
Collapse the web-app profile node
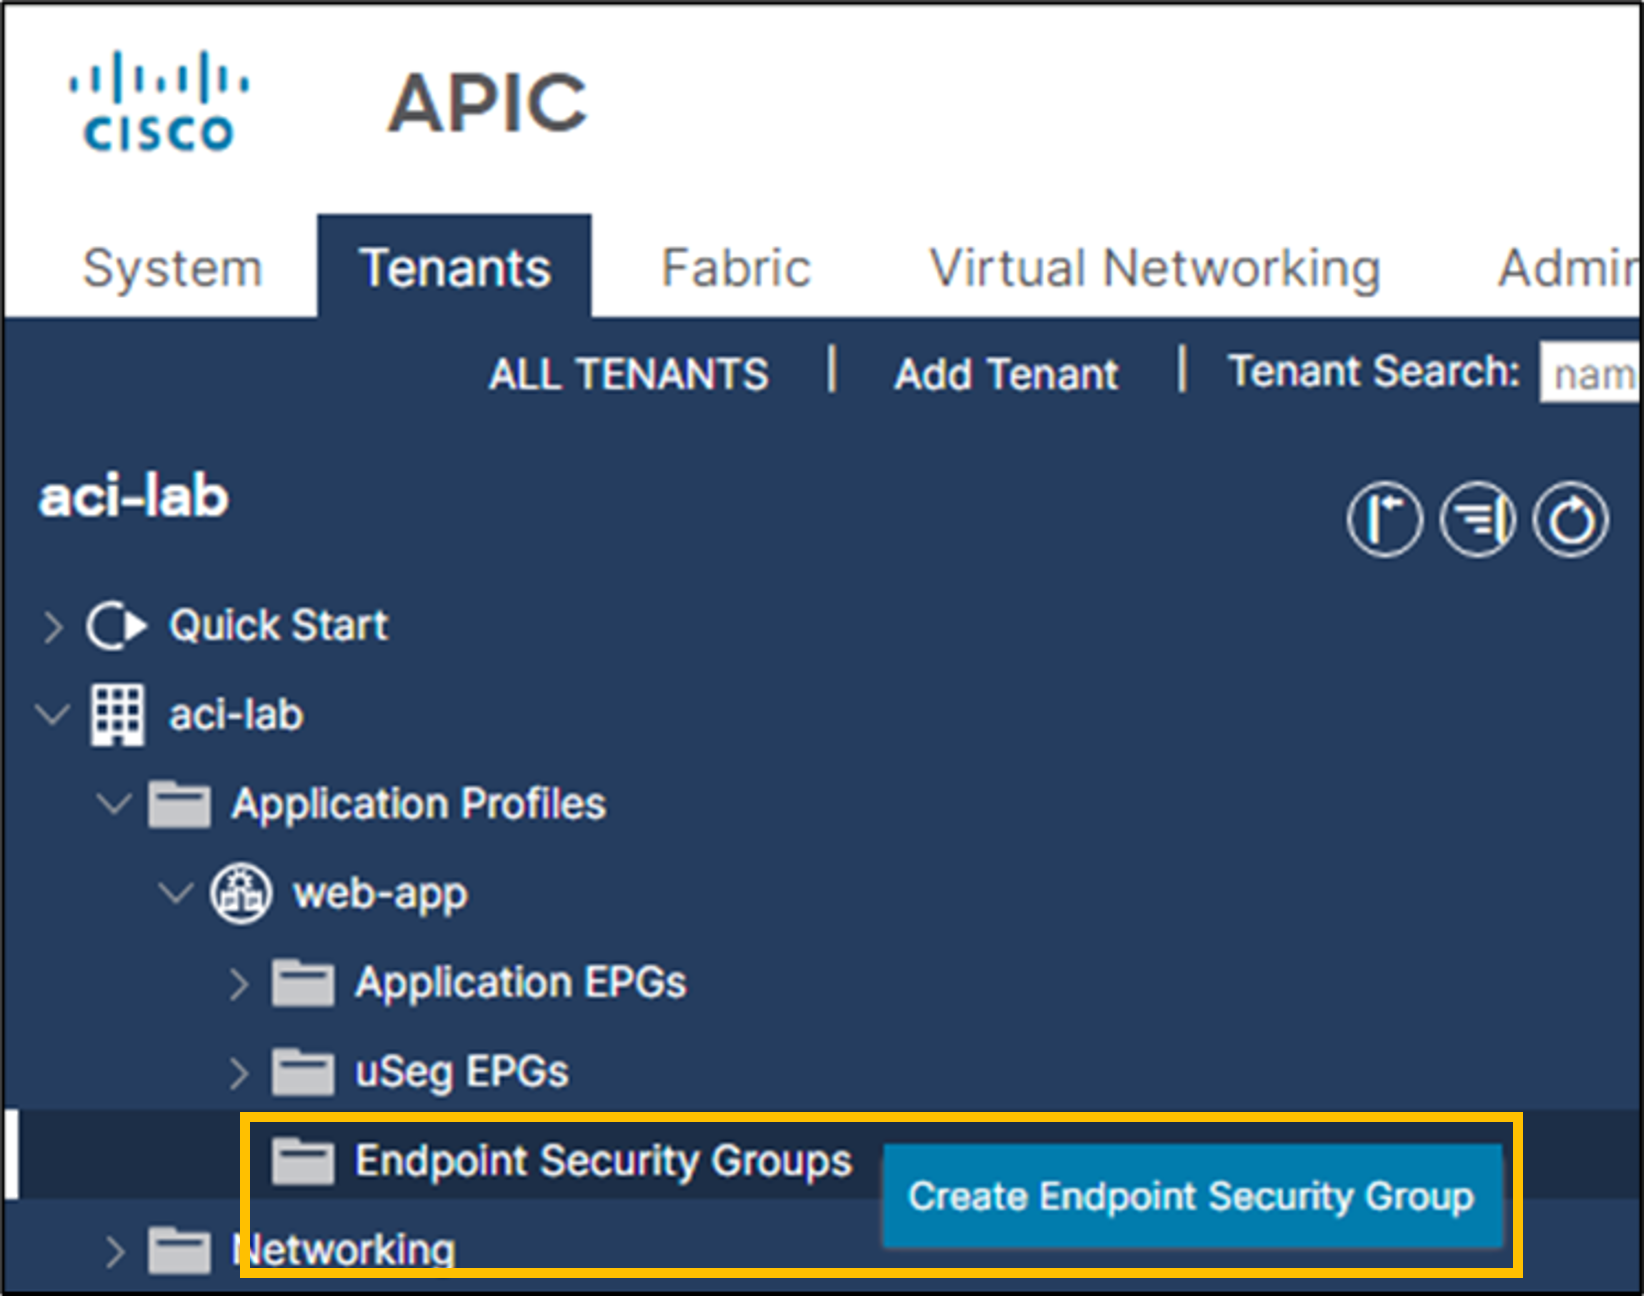176,892
